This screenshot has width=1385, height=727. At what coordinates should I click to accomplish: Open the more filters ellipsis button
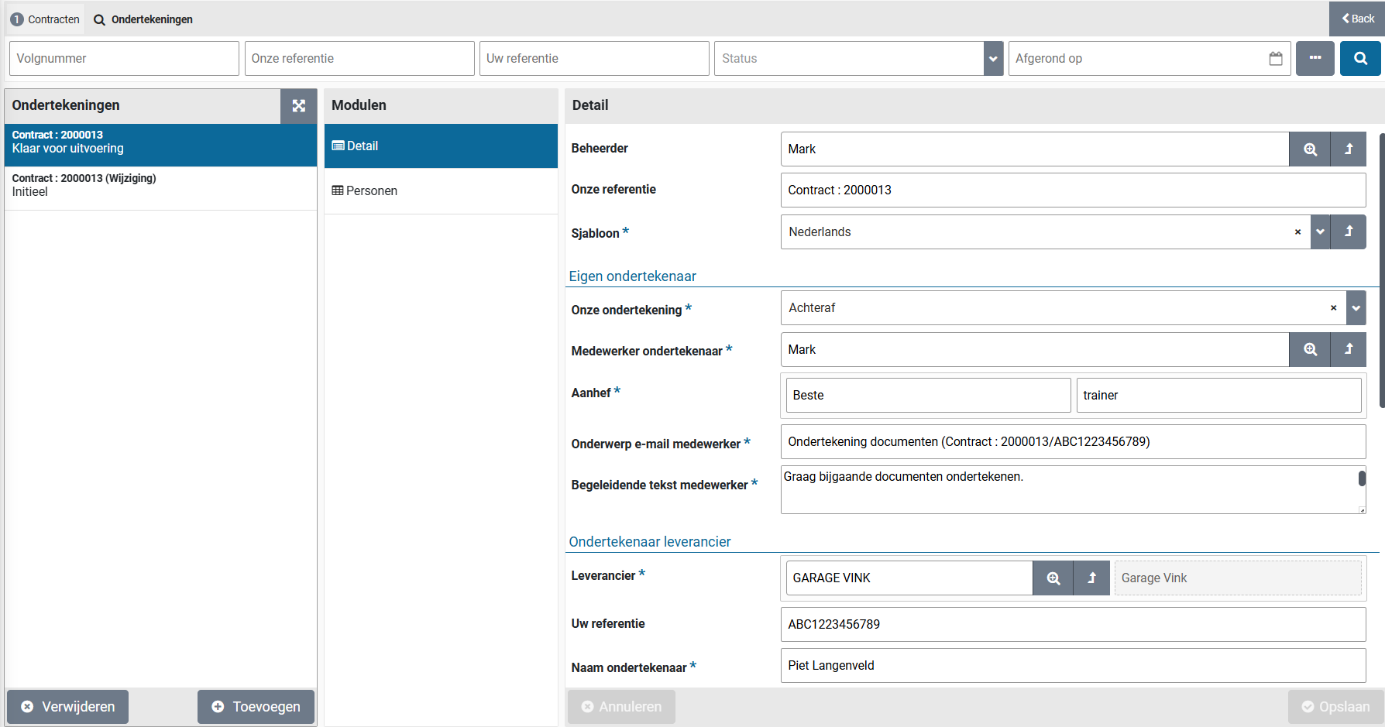click(x=1315, y=59)
